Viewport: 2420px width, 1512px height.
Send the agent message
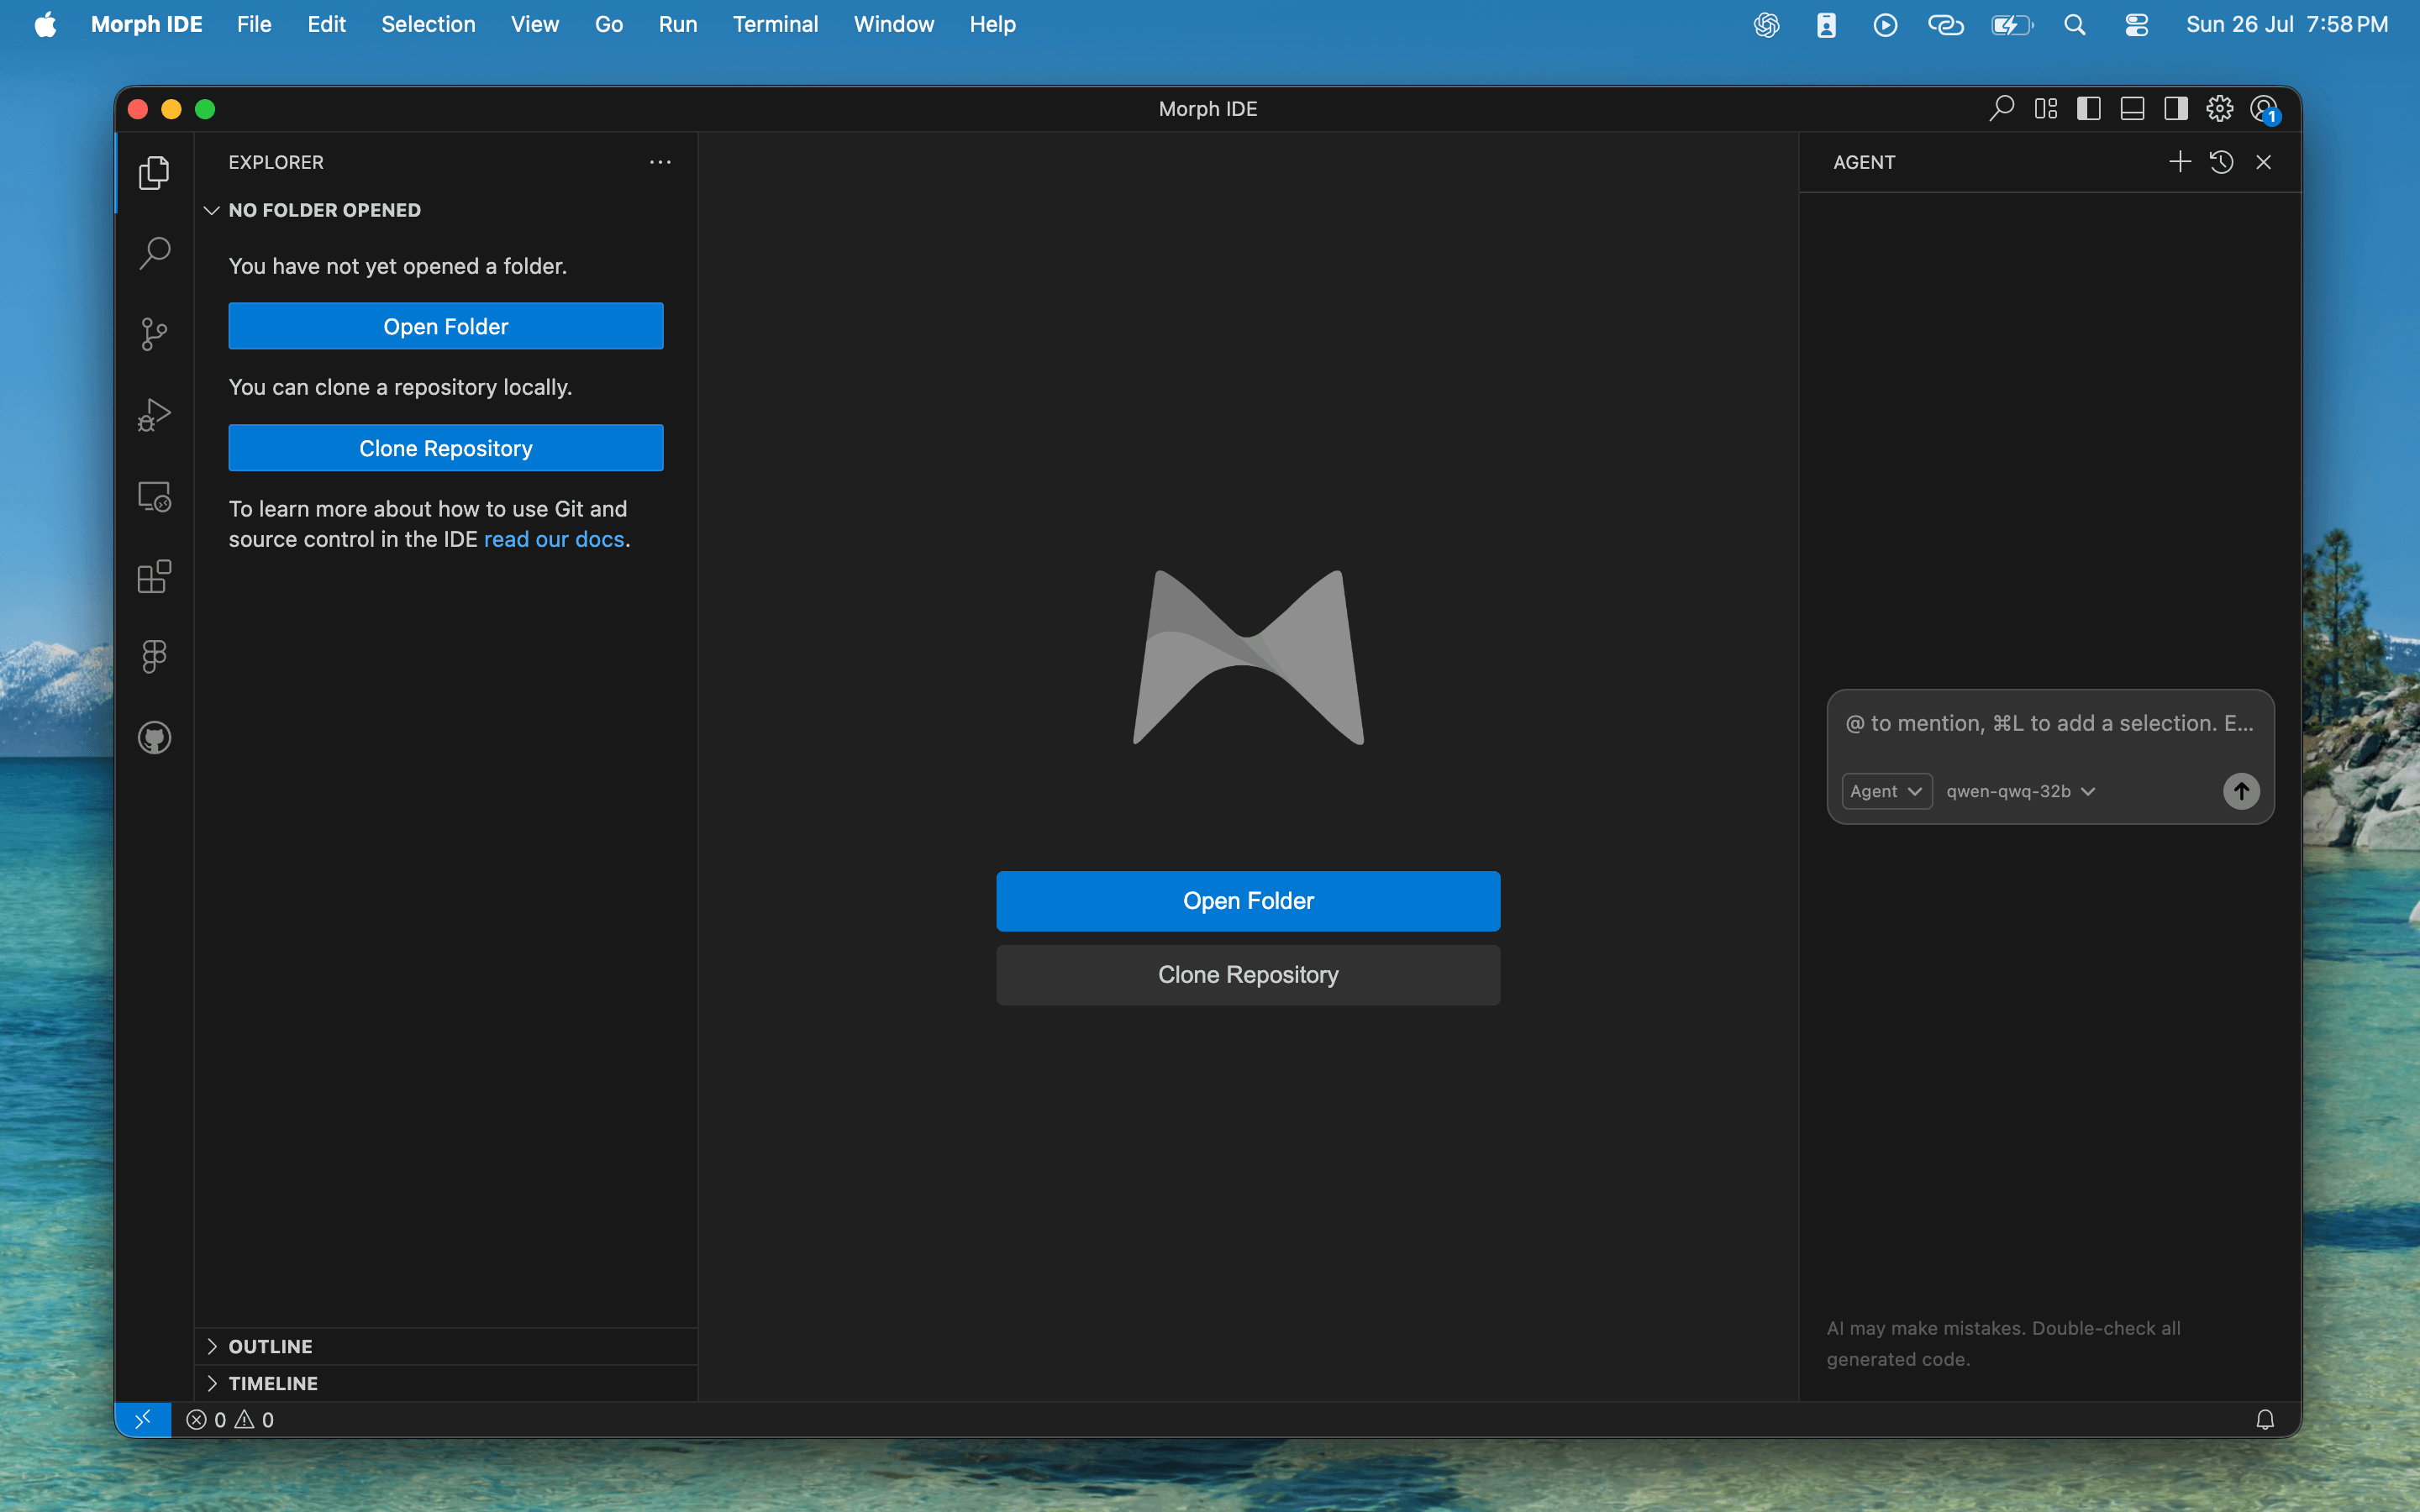[x=2241, y=791]
